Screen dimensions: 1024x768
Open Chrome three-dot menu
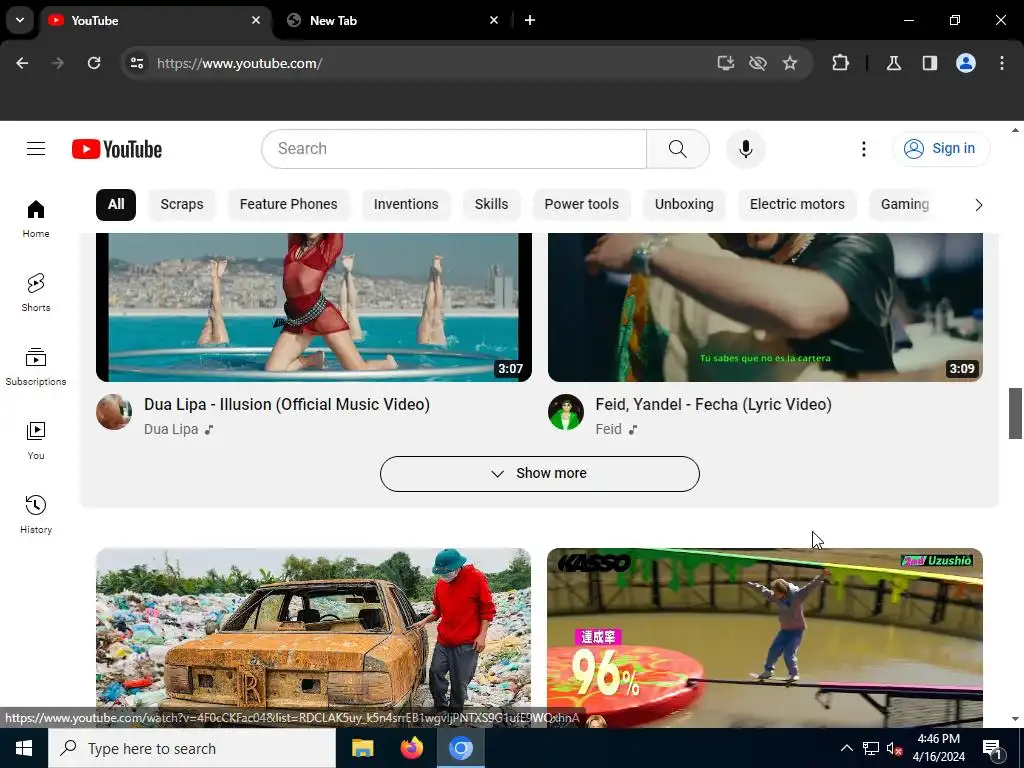click(x=1002, y=63)
